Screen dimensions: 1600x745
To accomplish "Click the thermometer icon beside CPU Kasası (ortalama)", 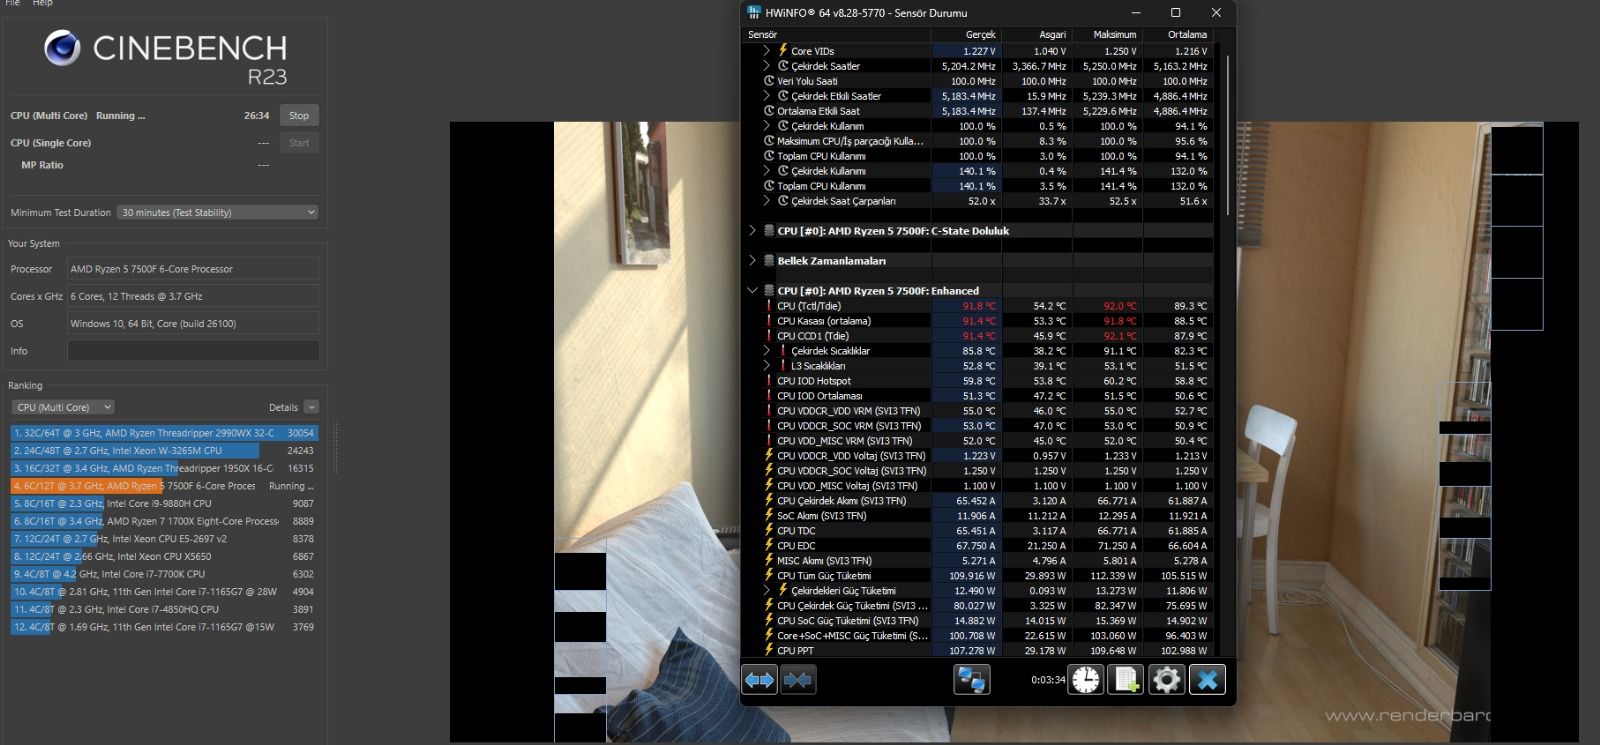I will (769, 321).
